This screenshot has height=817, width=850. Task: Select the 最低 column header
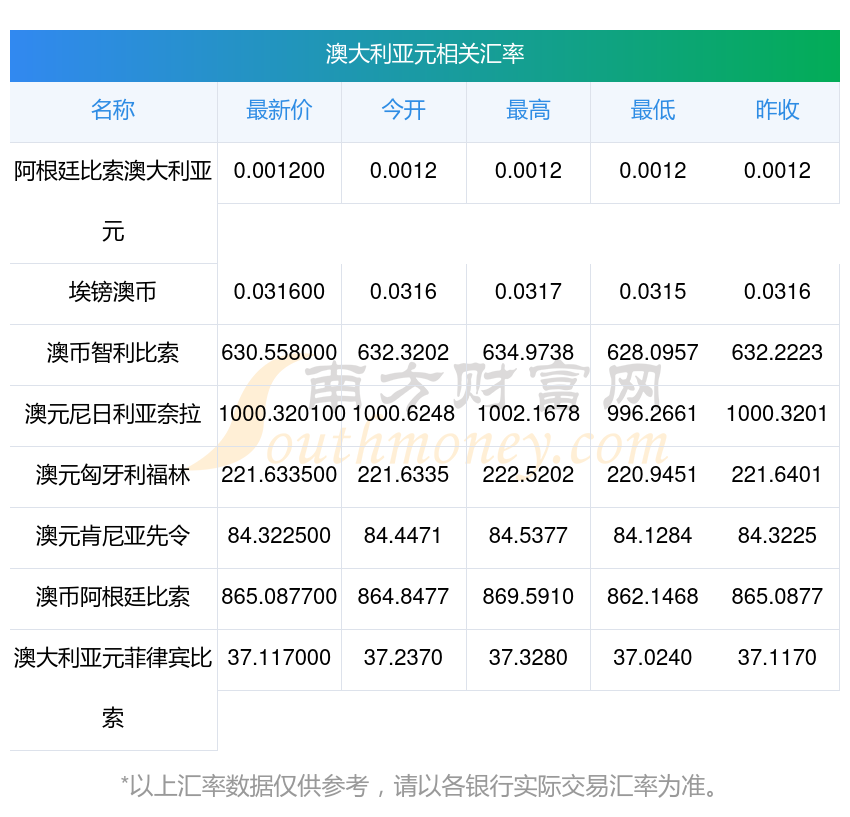pos(653,110)
